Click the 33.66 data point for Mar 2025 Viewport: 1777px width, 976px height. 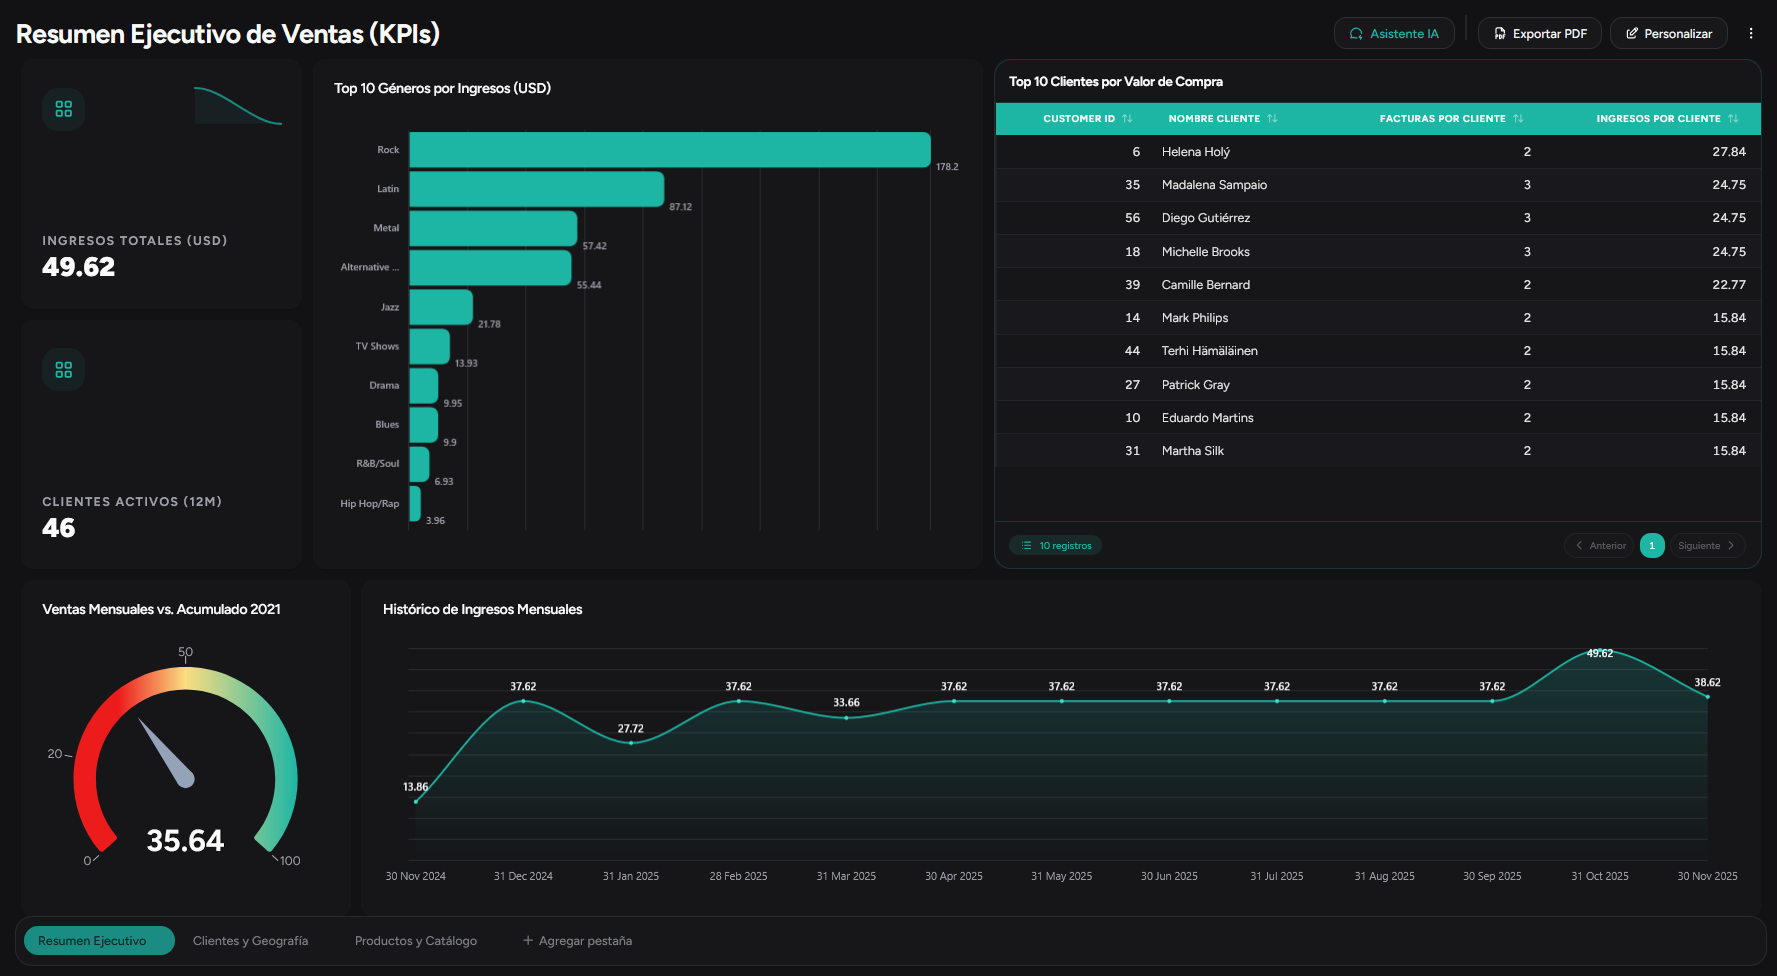846,717
